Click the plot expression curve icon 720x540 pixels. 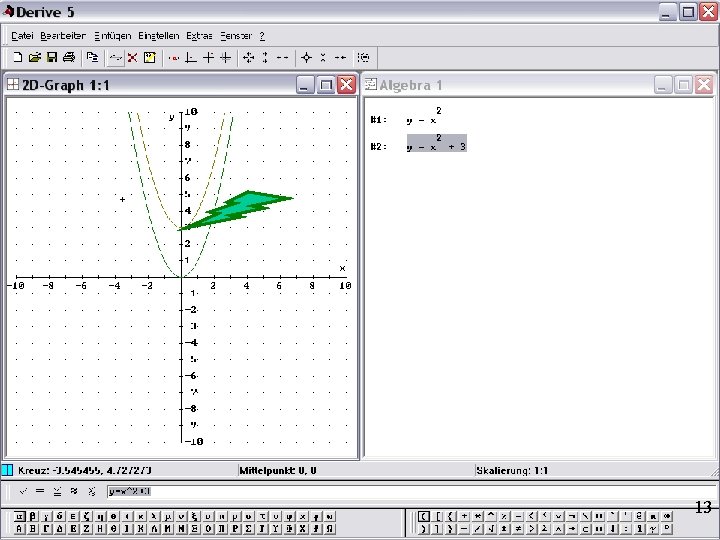[116, 58]
